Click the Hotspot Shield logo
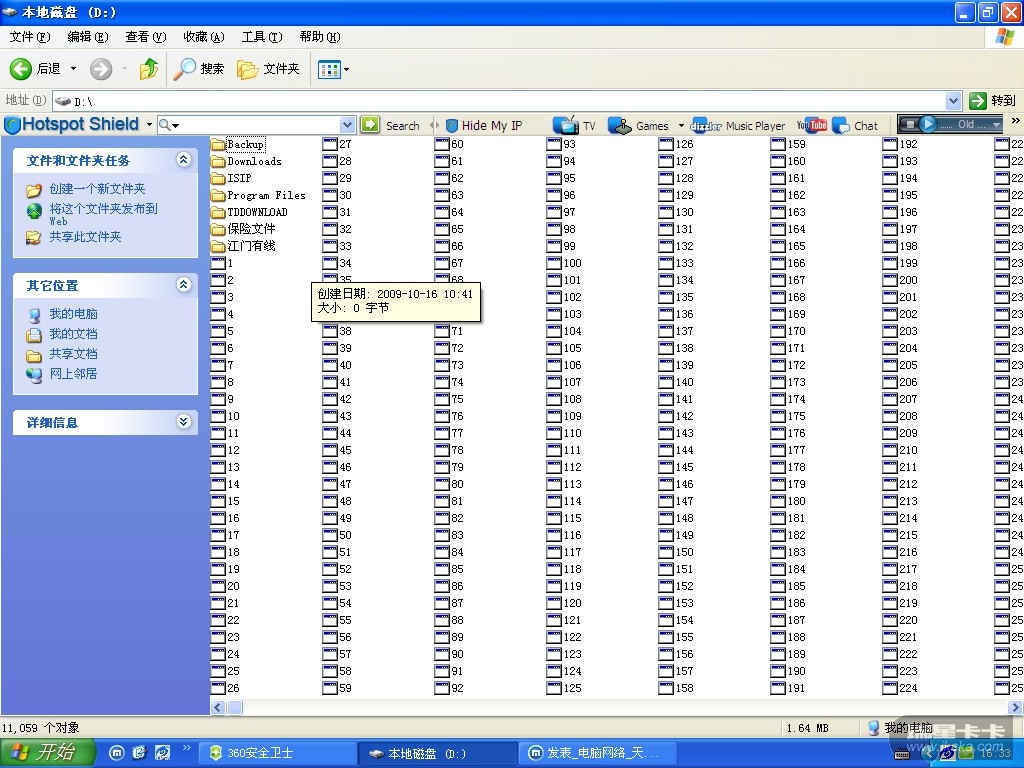The width and height of the screenshot is (1024, 768). pyautogui.click(x=72, y=124)
